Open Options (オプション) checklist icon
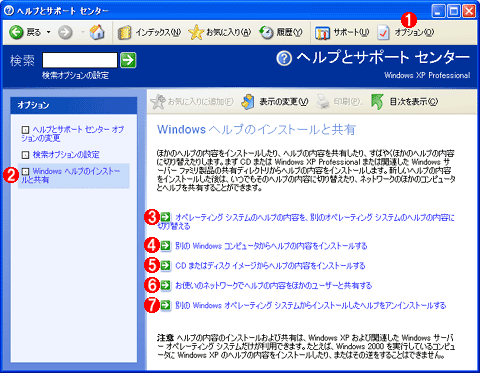 383,33
